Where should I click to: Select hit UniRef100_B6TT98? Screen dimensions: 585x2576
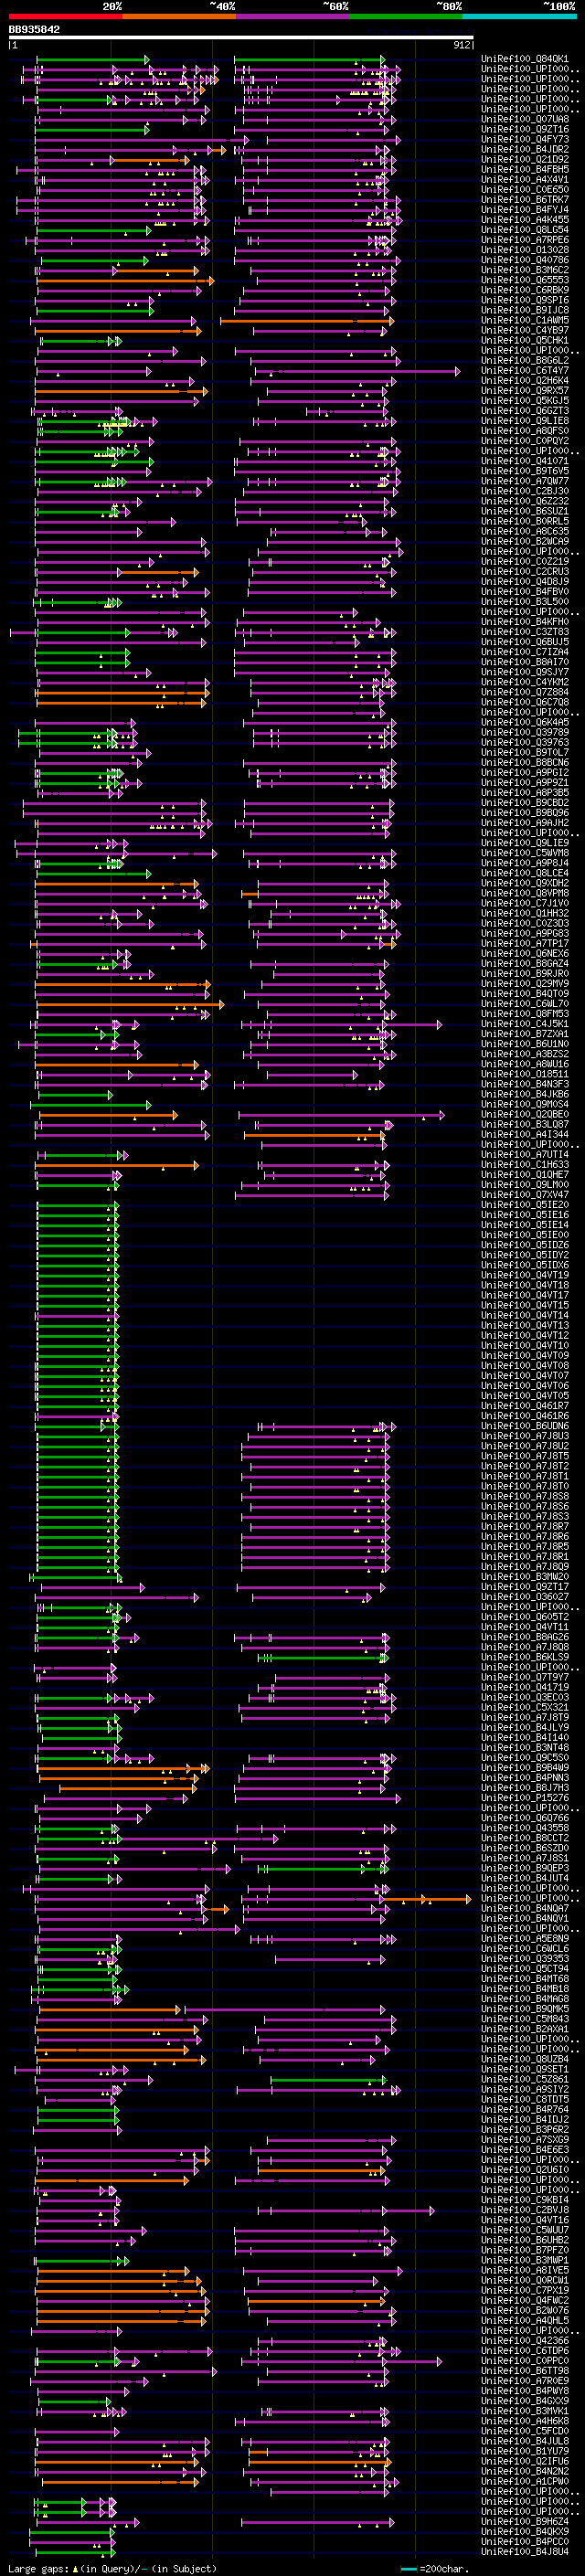point(525,2370)
